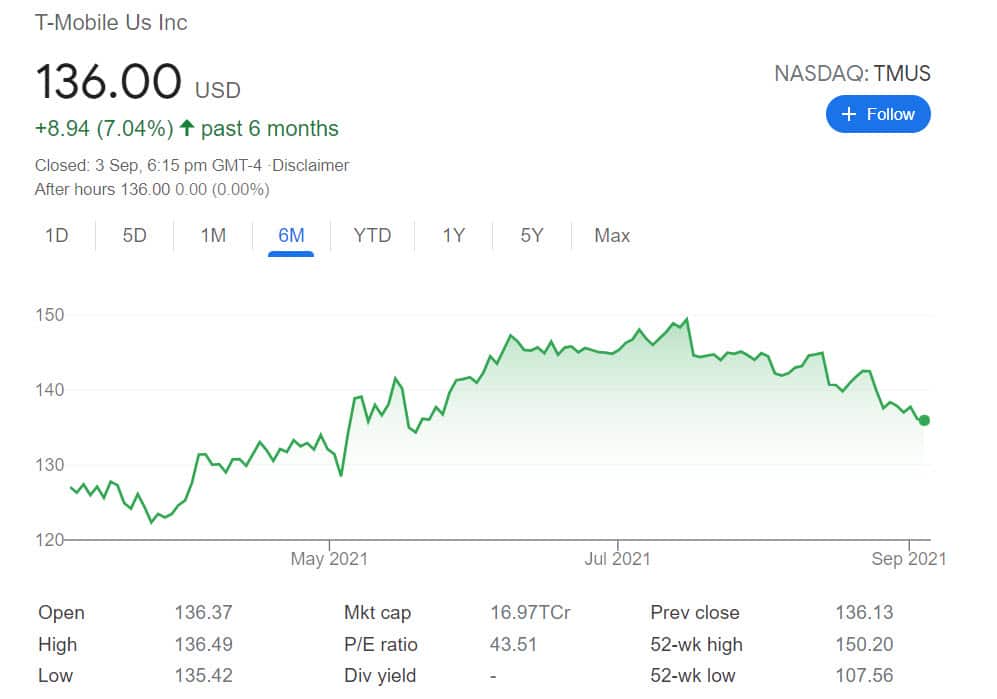The image size is (997, 699).
Task: Open the Disclaimer link
Action: (310, 165)
